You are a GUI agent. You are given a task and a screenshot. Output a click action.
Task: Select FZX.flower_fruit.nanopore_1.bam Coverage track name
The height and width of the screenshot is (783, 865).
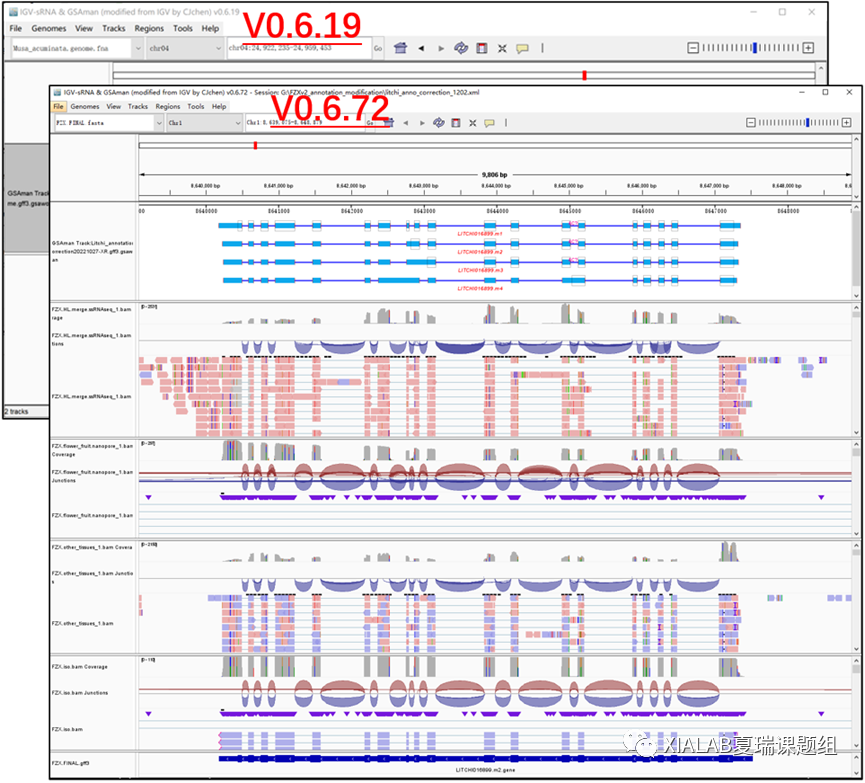point(93,450)
